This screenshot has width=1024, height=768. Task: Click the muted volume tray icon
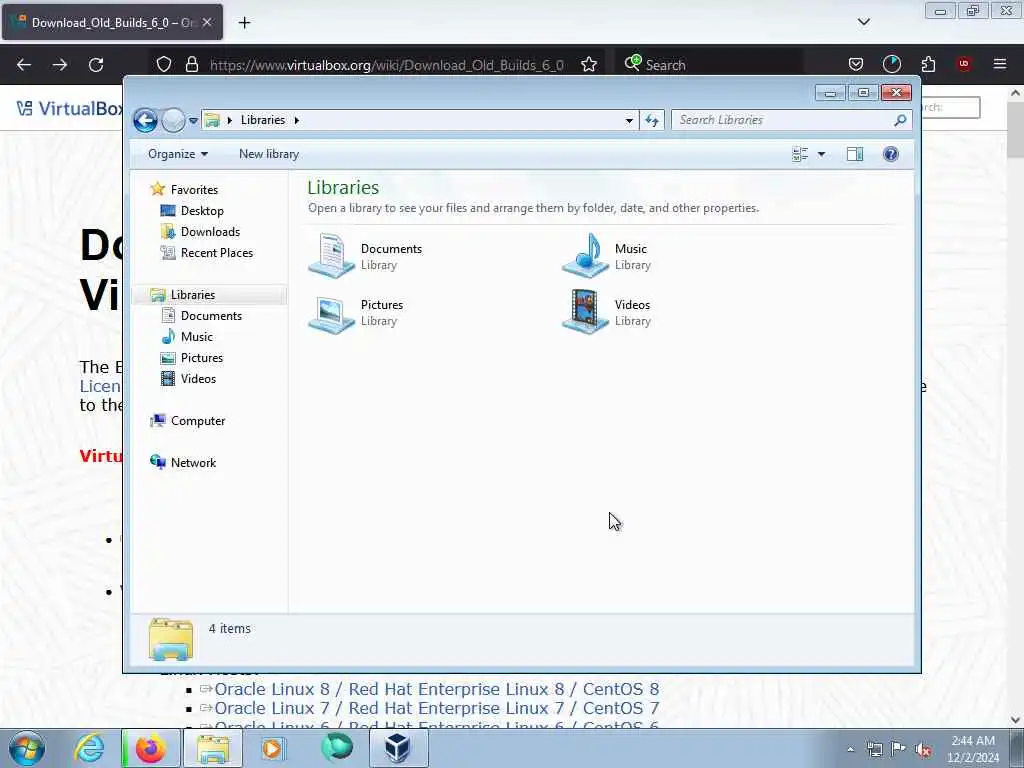coord(923,750)
